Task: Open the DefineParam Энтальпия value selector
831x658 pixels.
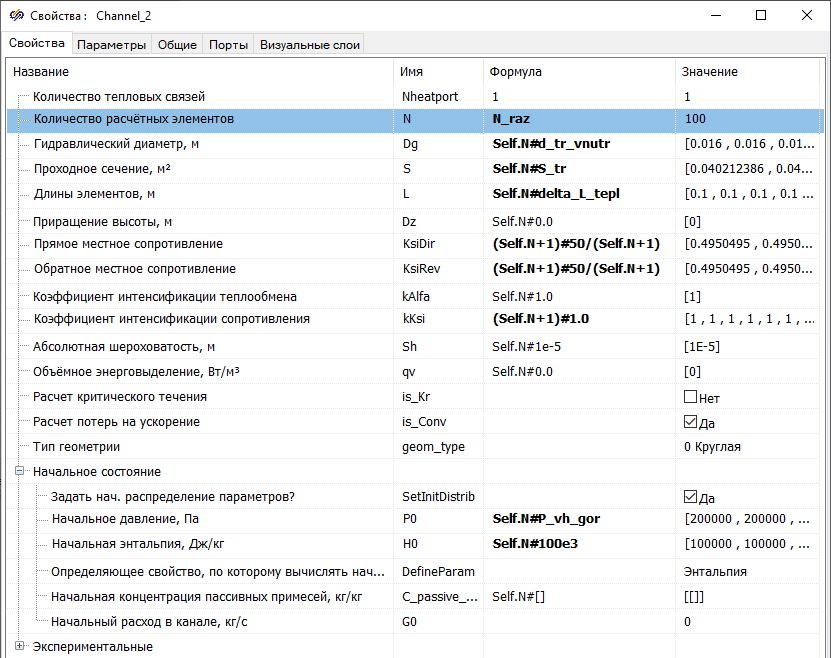Action: [750, 572]
